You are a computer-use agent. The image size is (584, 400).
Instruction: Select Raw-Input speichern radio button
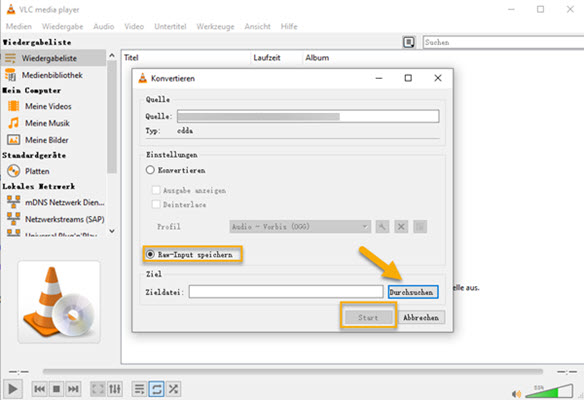coord(150,255)
